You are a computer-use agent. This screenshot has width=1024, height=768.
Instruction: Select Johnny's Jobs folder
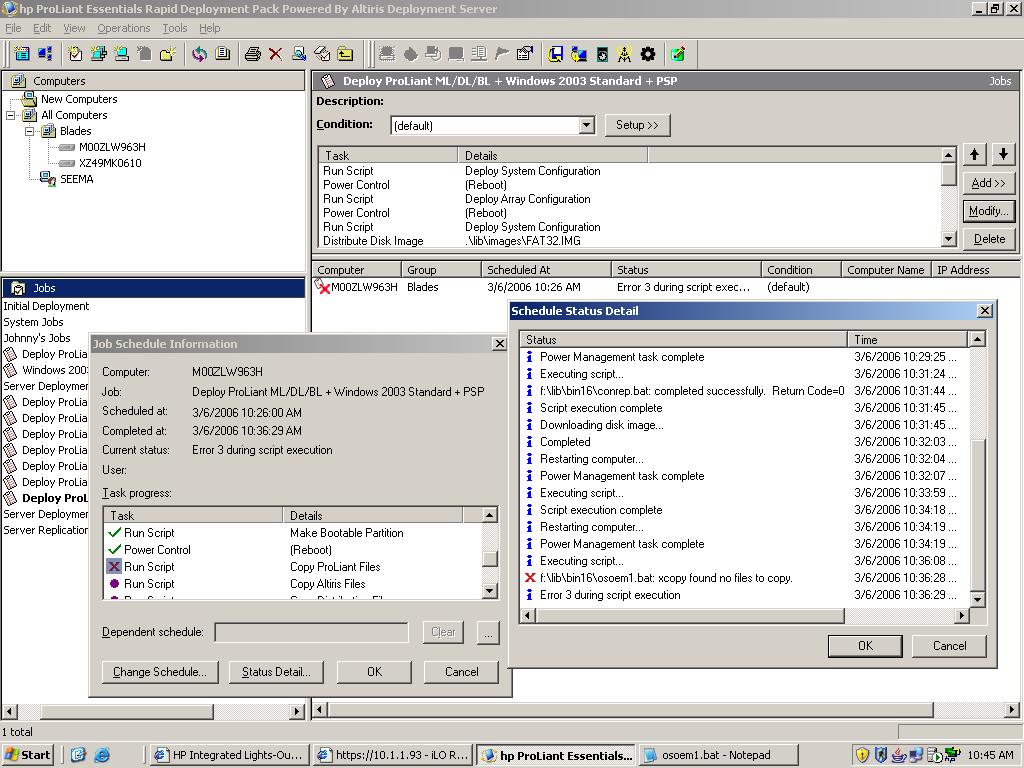point(37,338)
